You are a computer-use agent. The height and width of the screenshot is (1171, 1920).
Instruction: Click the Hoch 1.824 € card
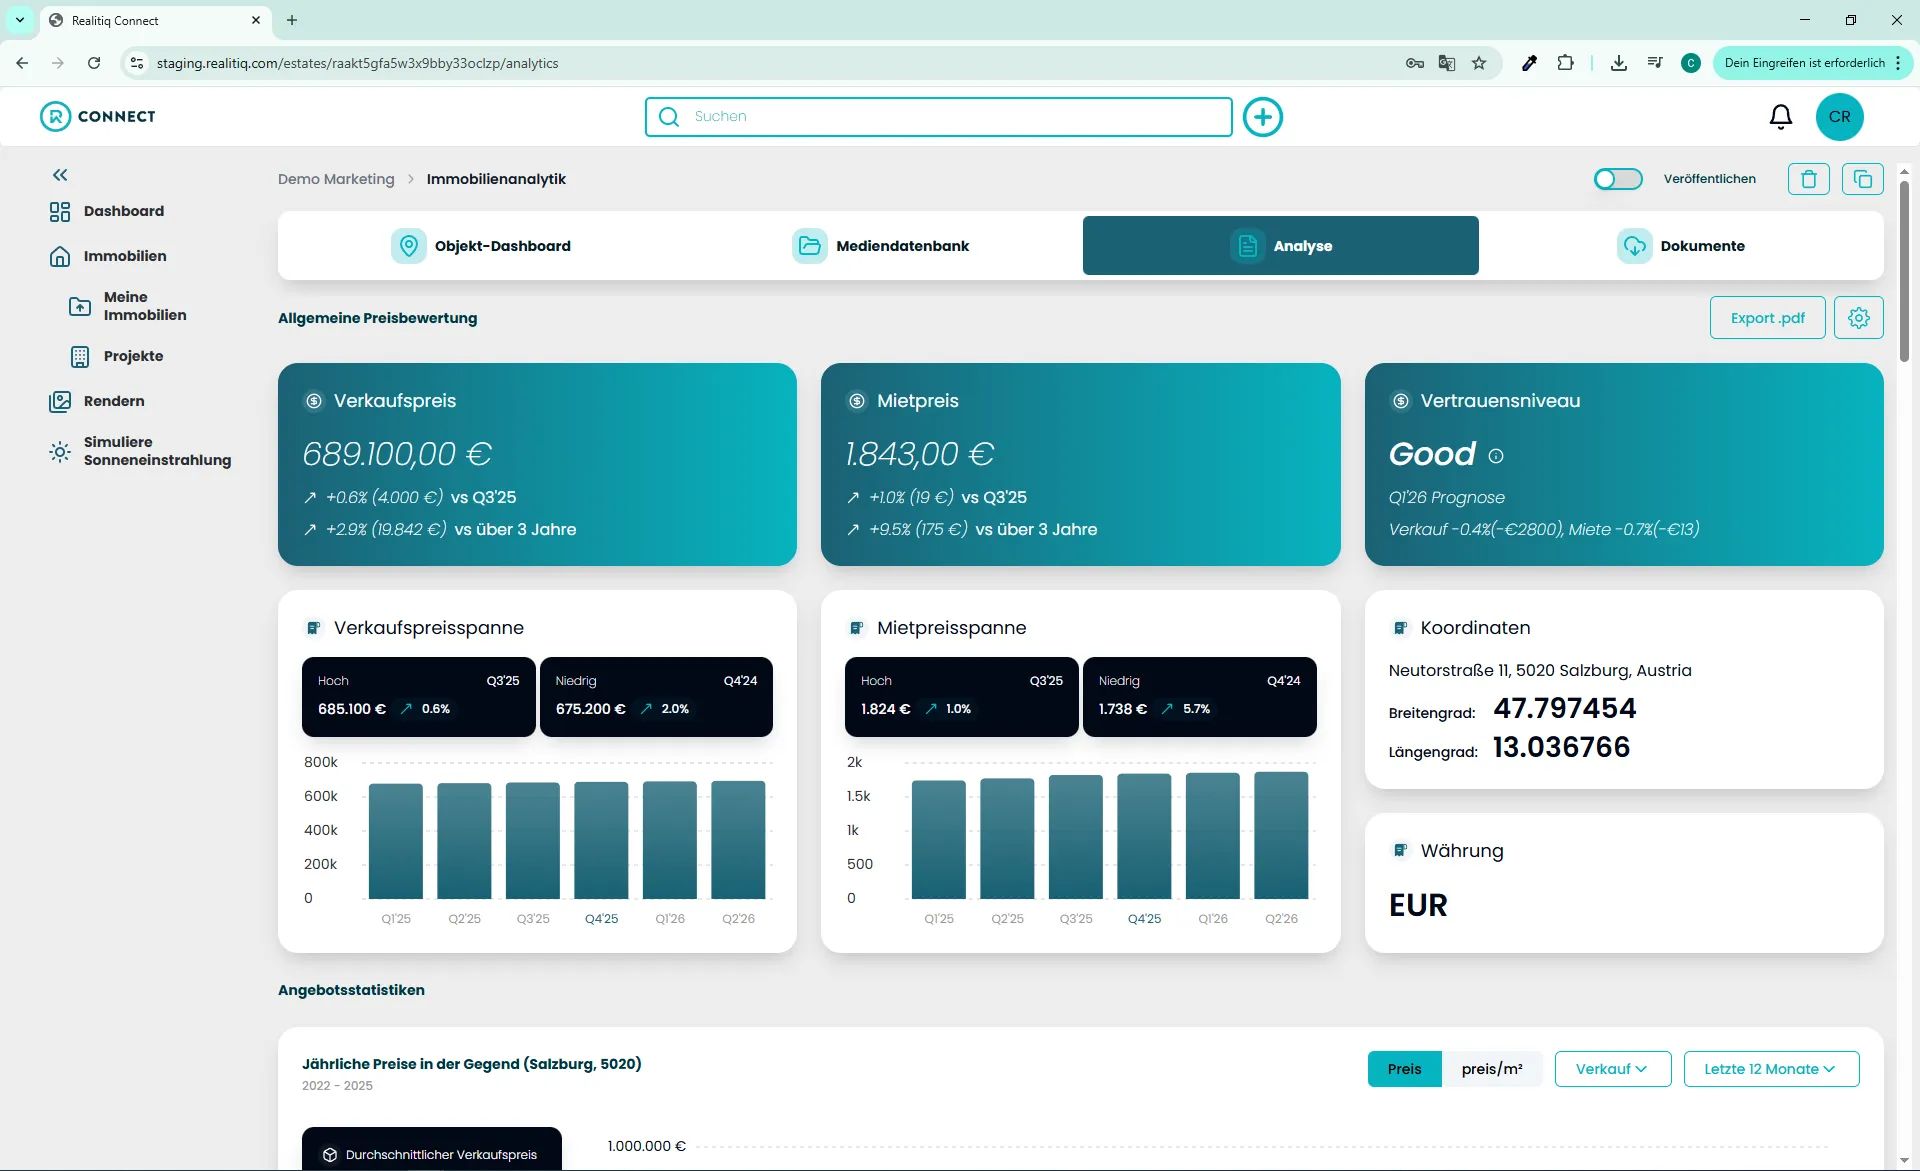point(961,696)
